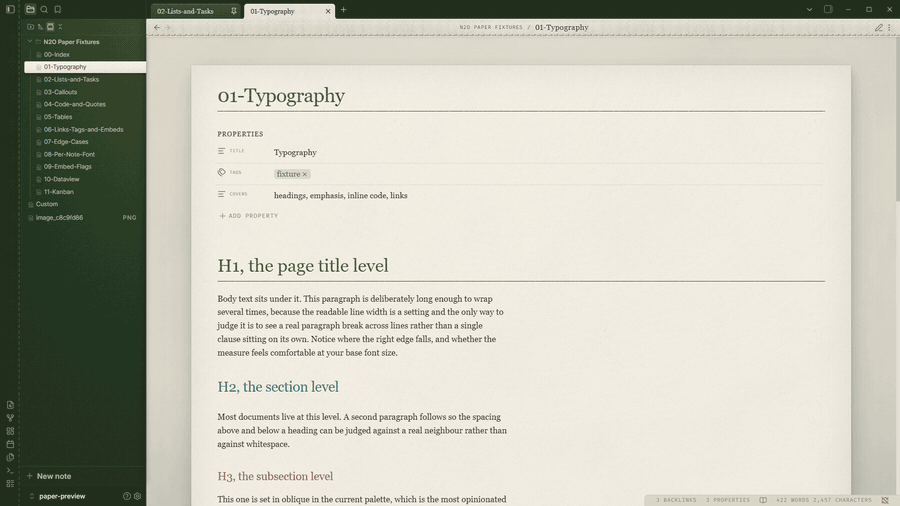The image size is (900, 506).
Task: Open the paper-preview vault switcher
Action: [57, 496]
